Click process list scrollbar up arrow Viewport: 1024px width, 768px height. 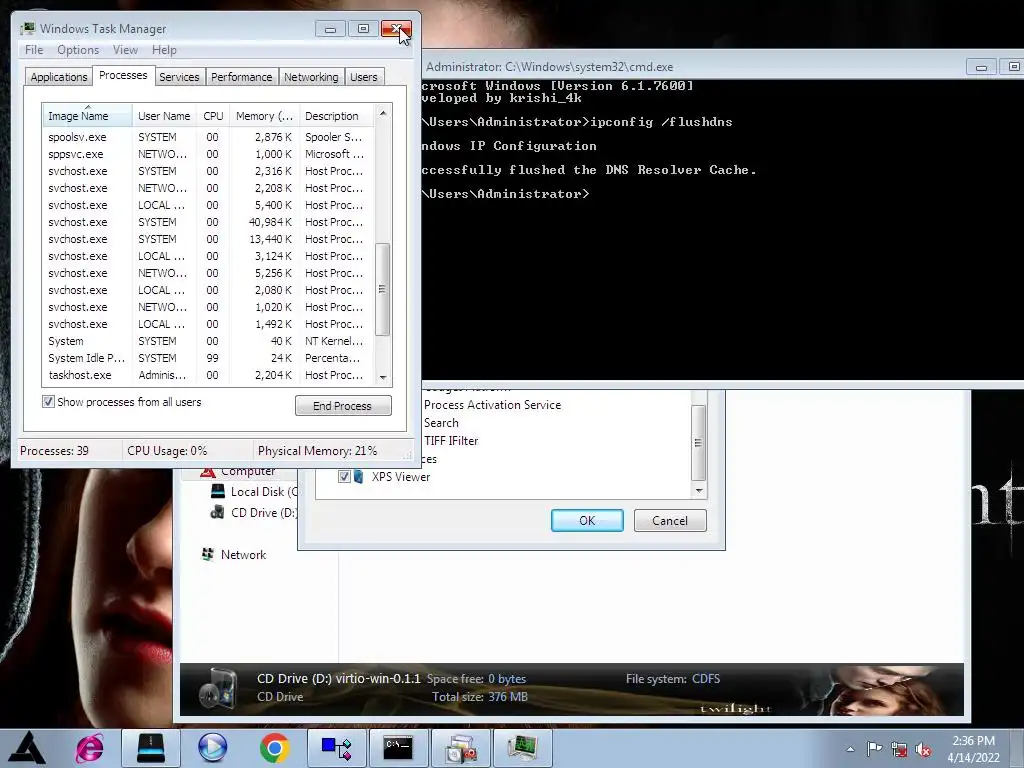tap(383, 114)
